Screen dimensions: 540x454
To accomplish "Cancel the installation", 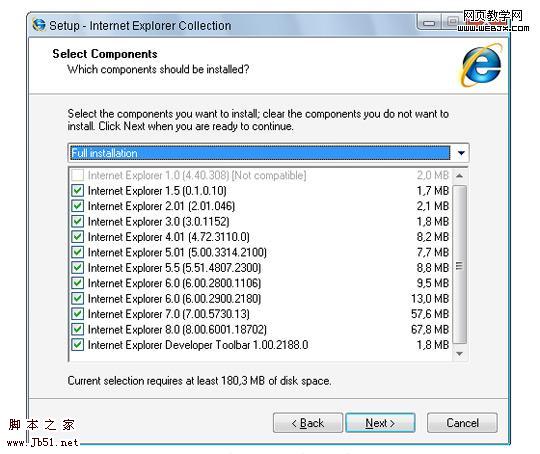I will (x=462, y=423).
